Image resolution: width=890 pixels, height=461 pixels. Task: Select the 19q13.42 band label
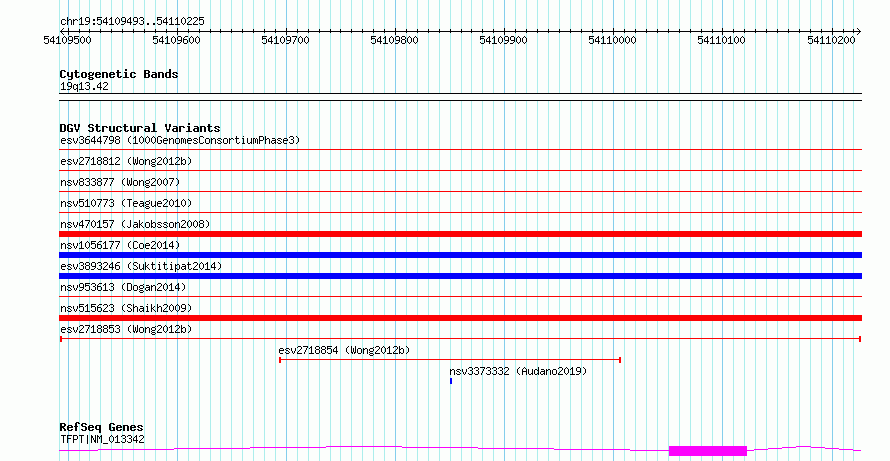click(84, 86)
